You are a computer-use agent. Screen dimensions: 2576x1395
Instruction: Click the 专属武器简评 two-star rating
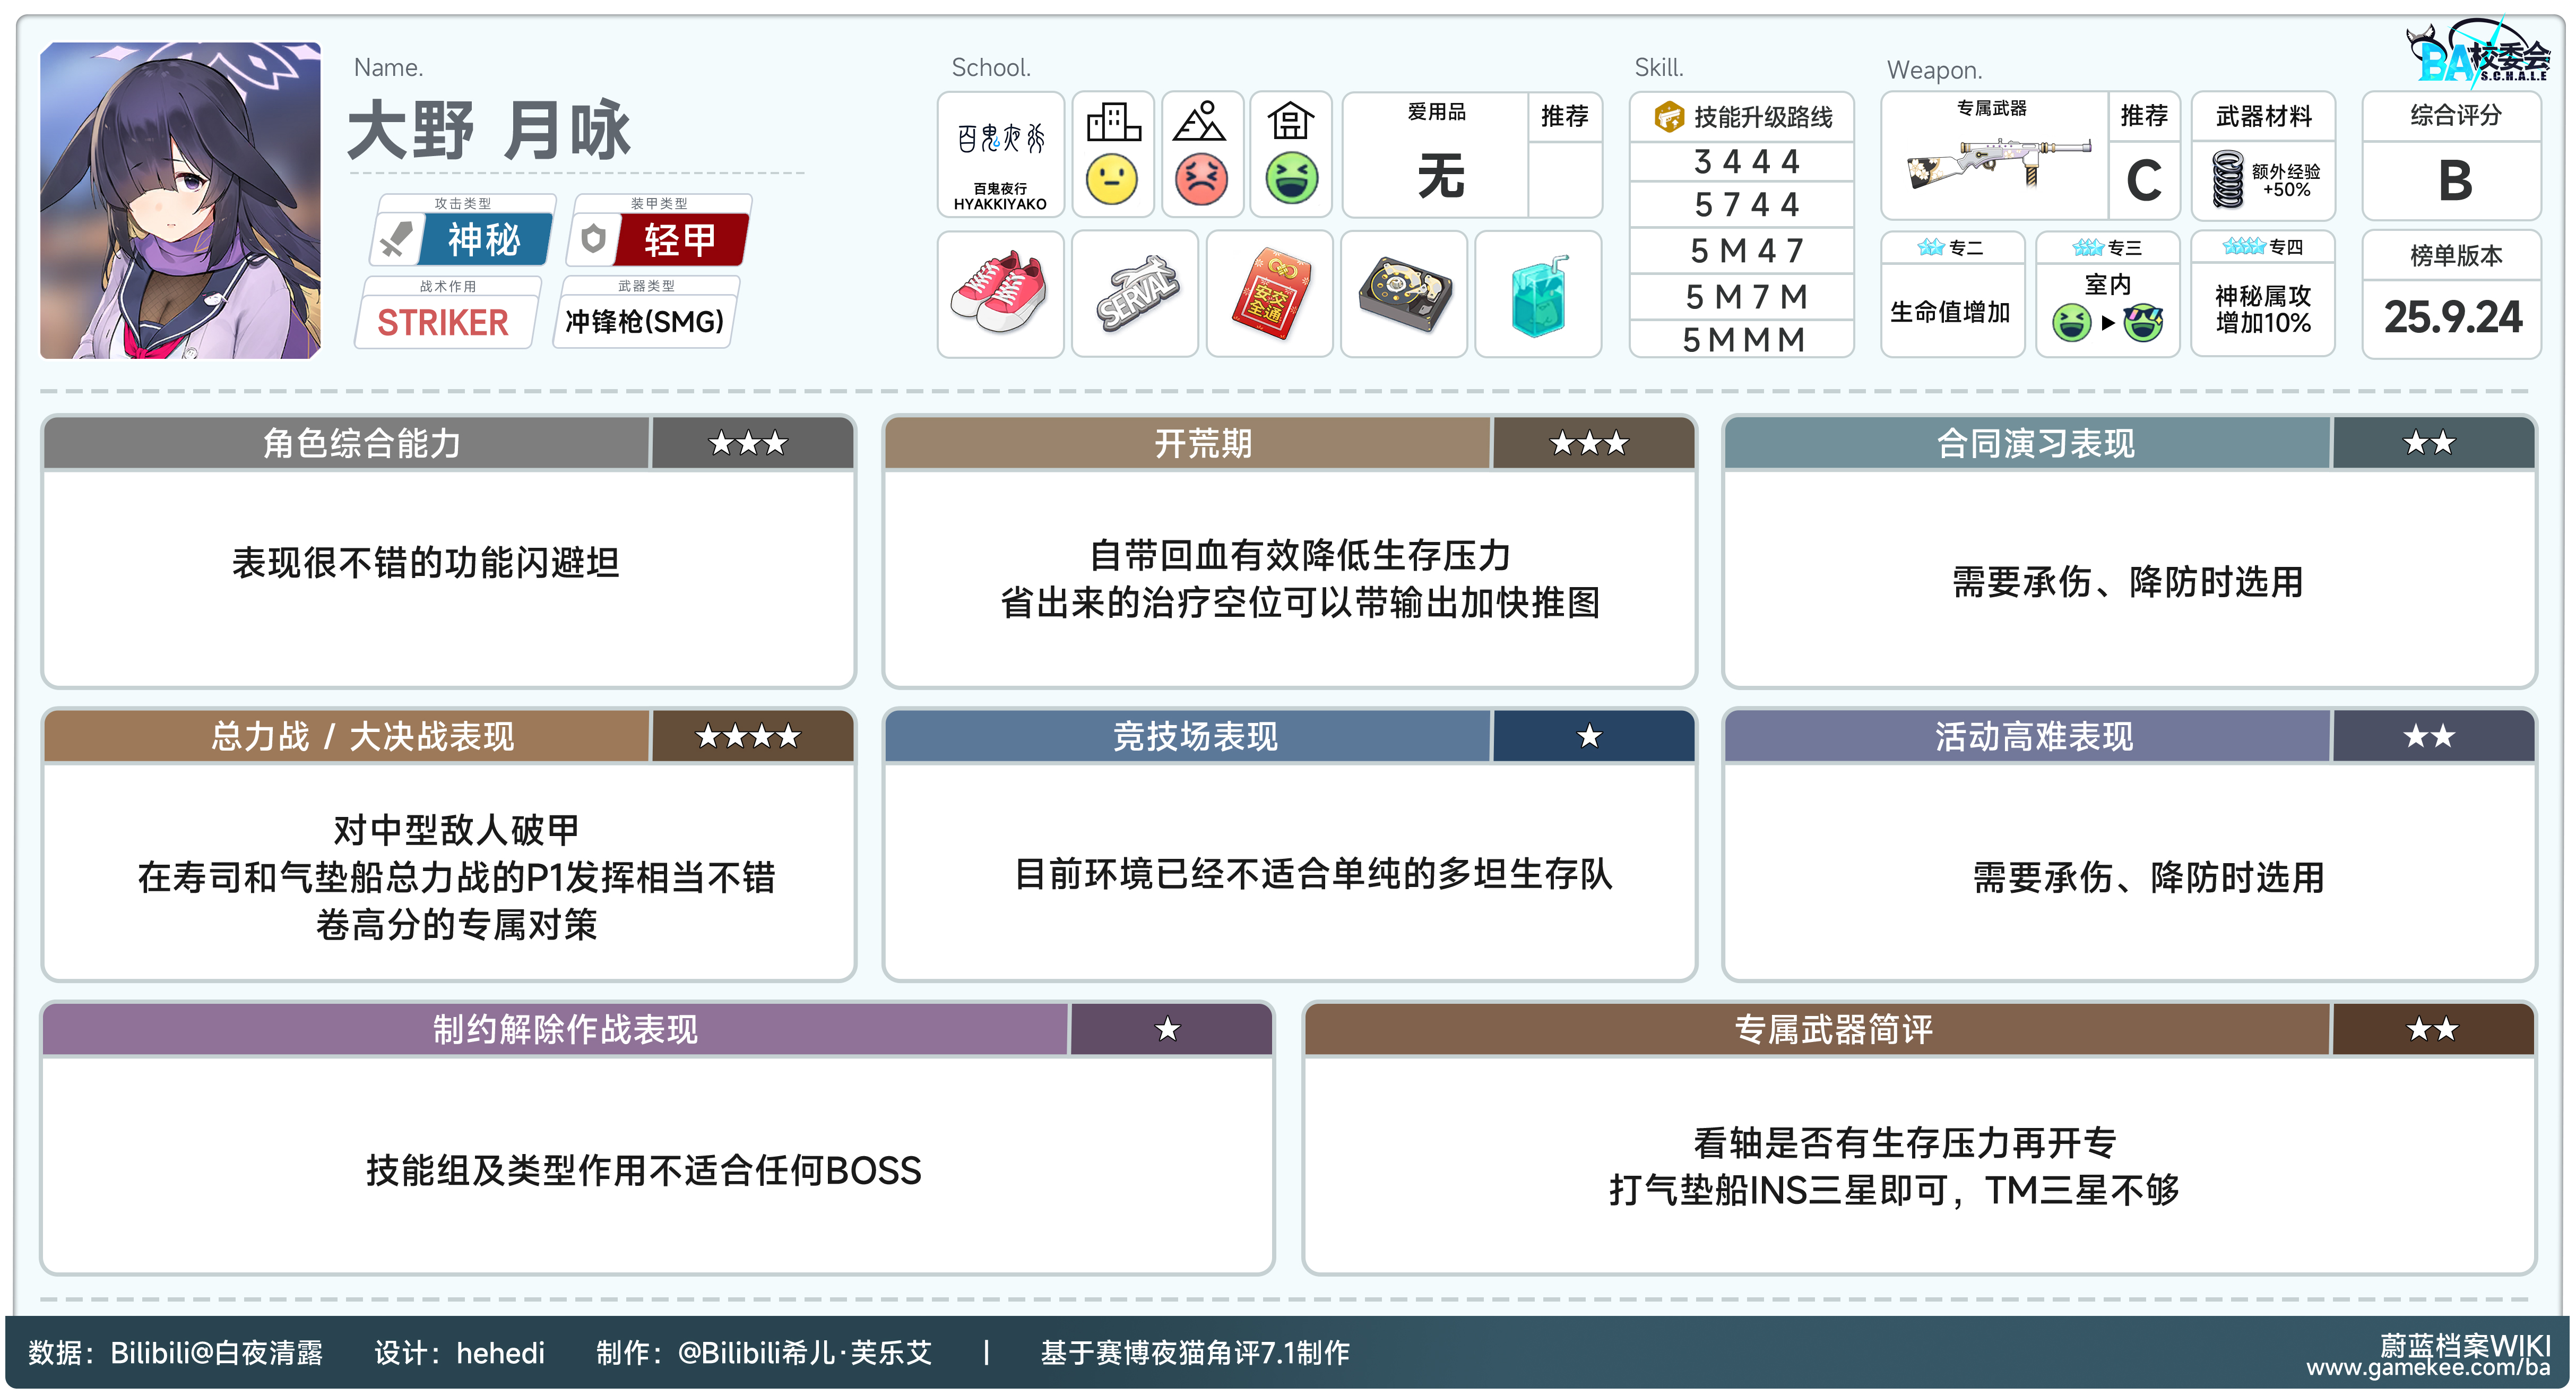point(2431,1029)
